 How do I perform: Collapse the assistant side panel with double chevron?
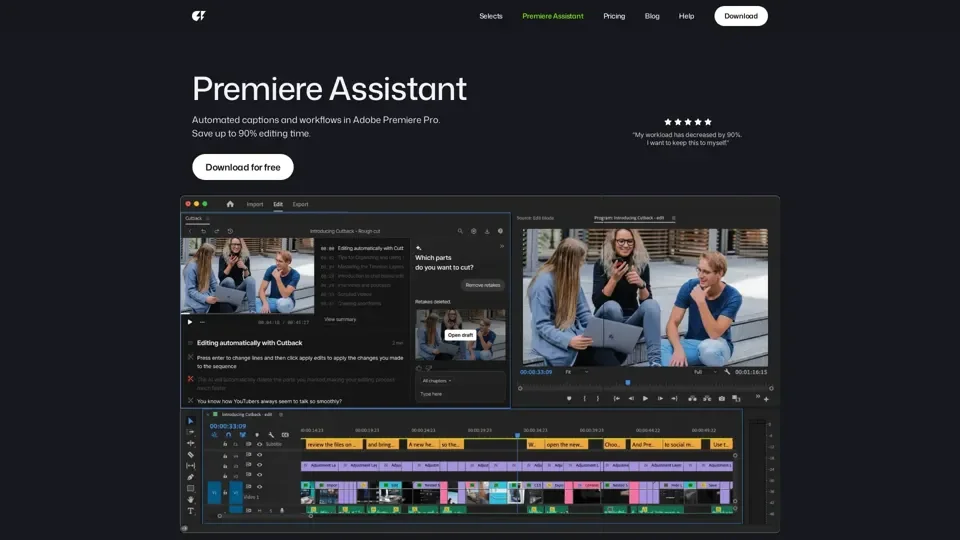click(x=501, y=246)
